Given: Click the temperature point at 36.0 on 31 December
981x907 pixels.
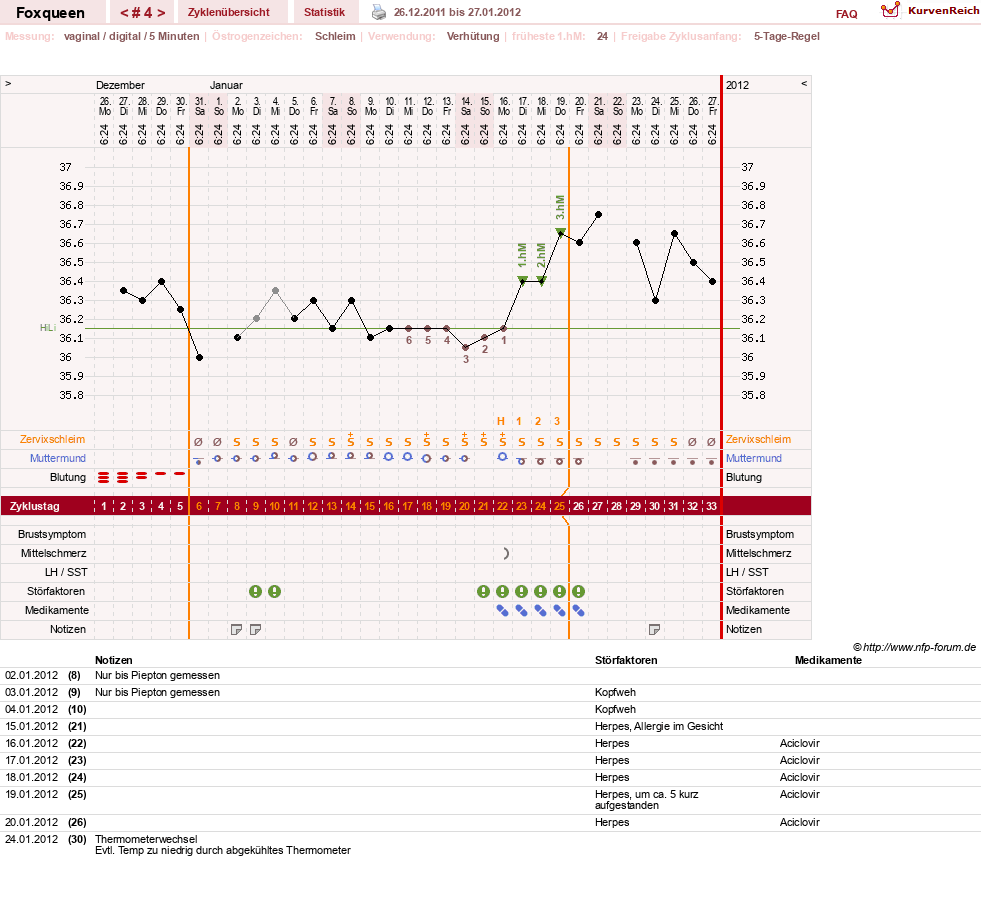Looking at the screenshot, I should click(200, 357).
